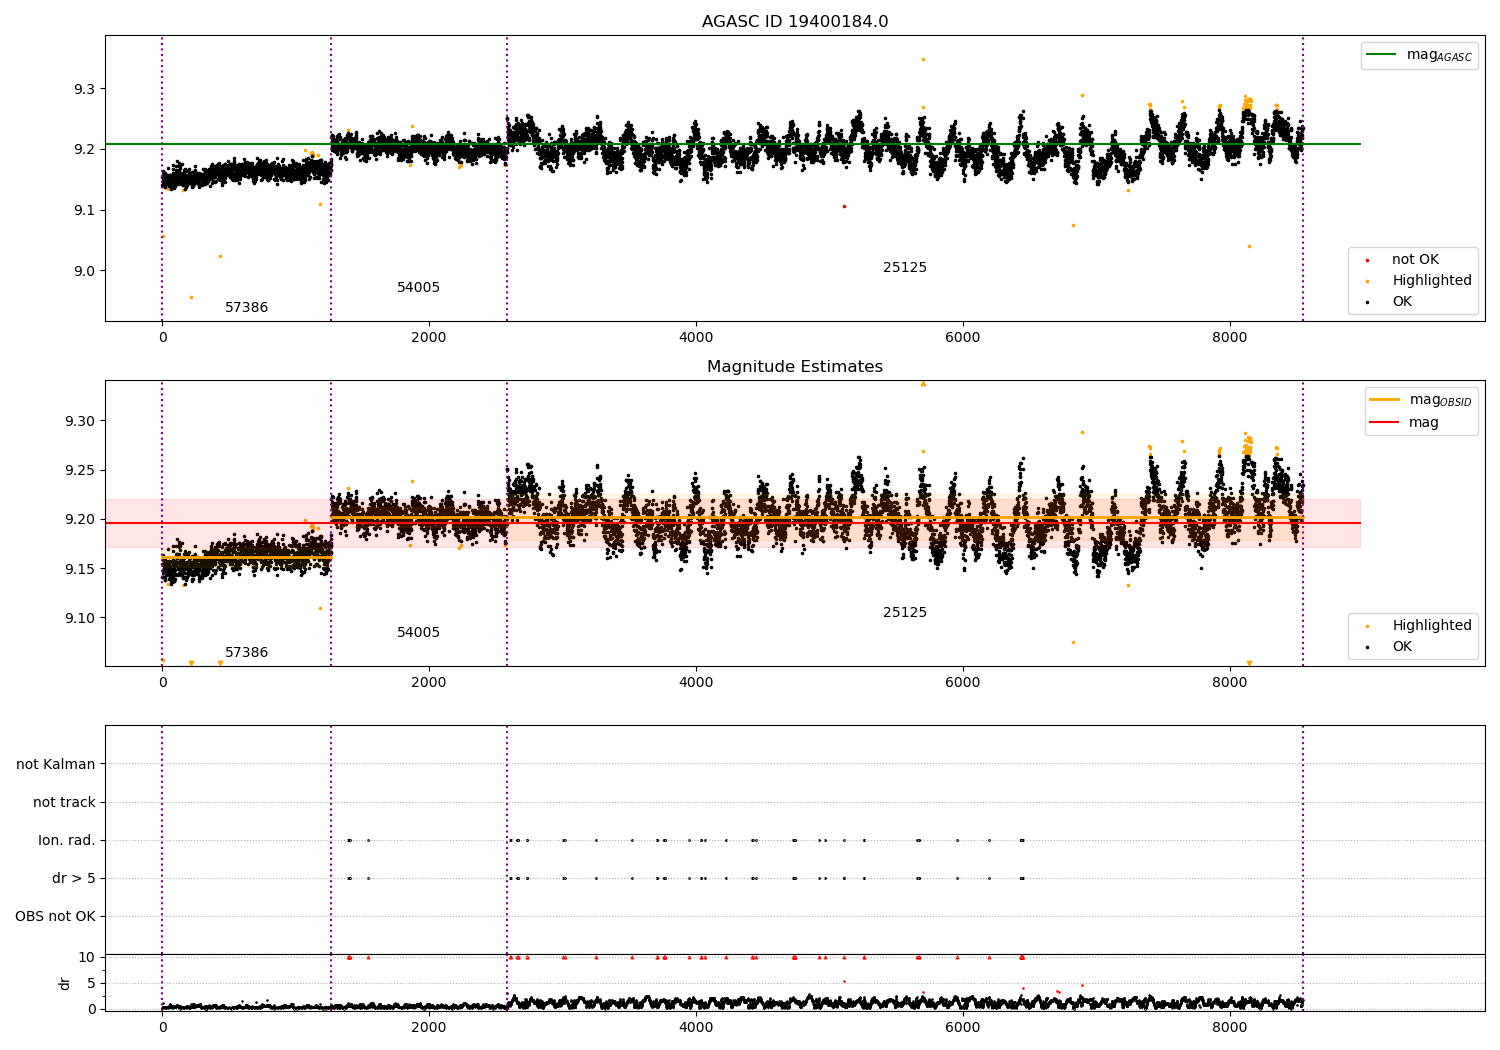Click the 'OBS not OK' axis label
This screenshot has width=1500, height=1050.
[x=55, y=917]
